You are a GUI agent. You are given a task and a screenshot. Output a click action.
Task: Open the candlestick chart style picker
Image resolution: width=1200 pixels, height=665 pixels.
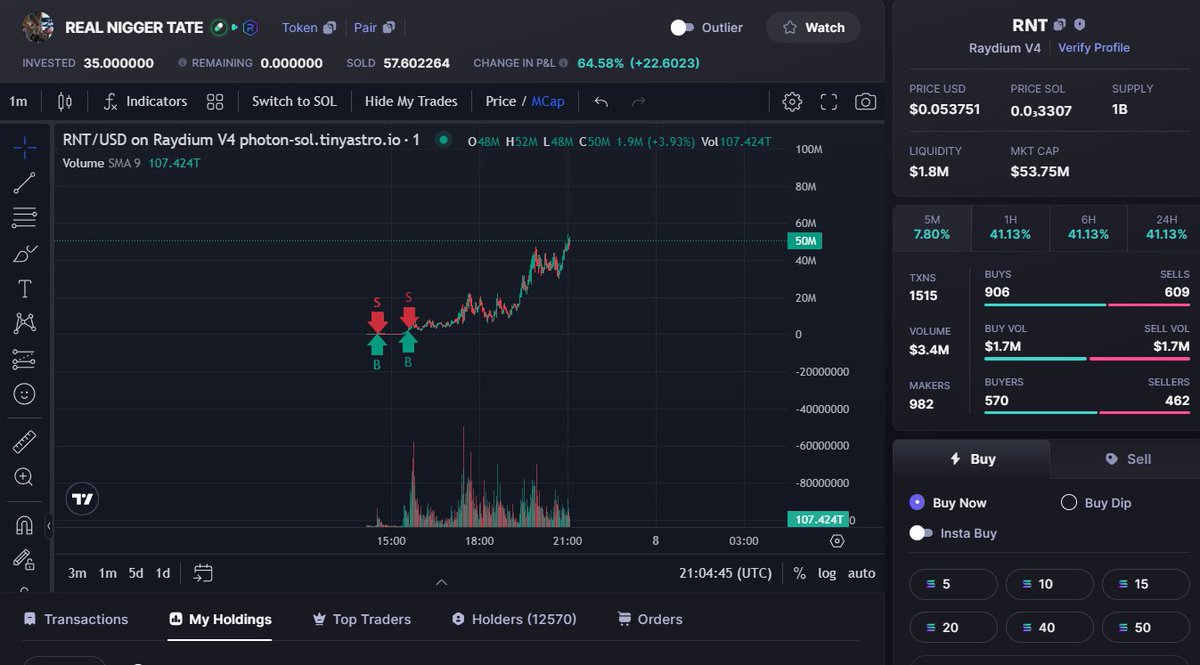[65, 101]
